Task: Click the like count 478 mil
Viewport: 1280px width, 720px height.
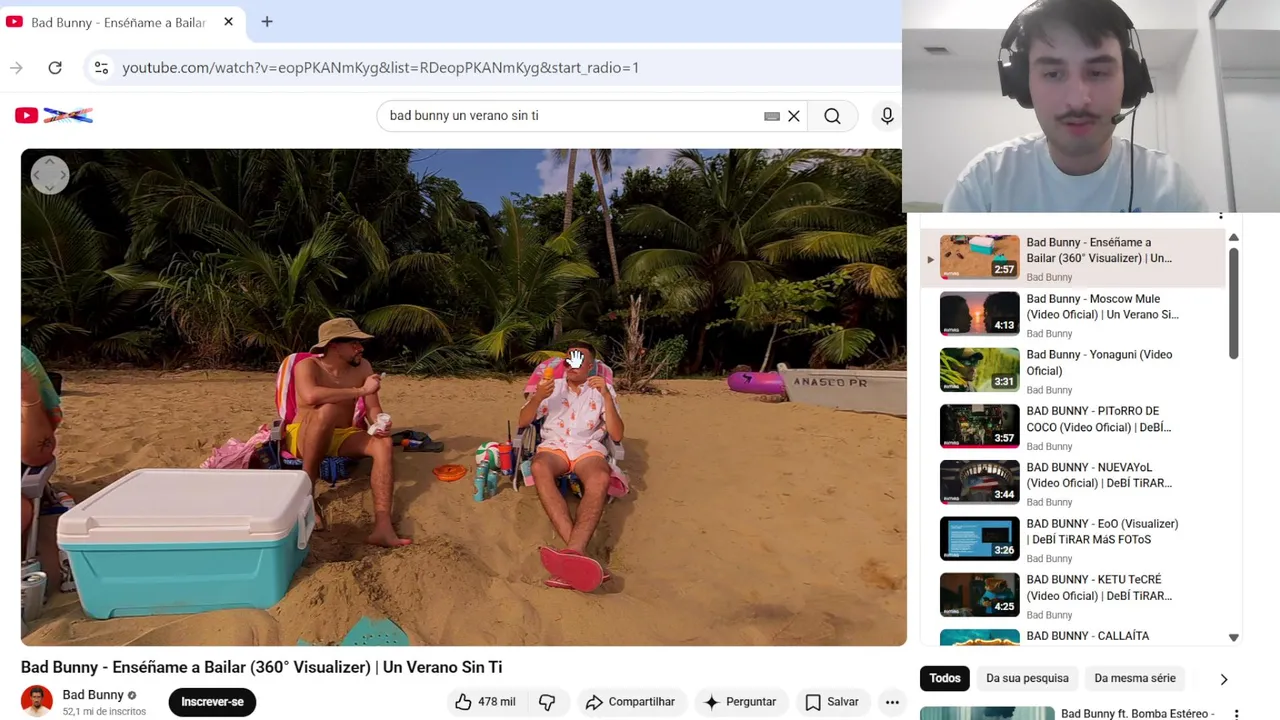Action: tap(496, 702)
